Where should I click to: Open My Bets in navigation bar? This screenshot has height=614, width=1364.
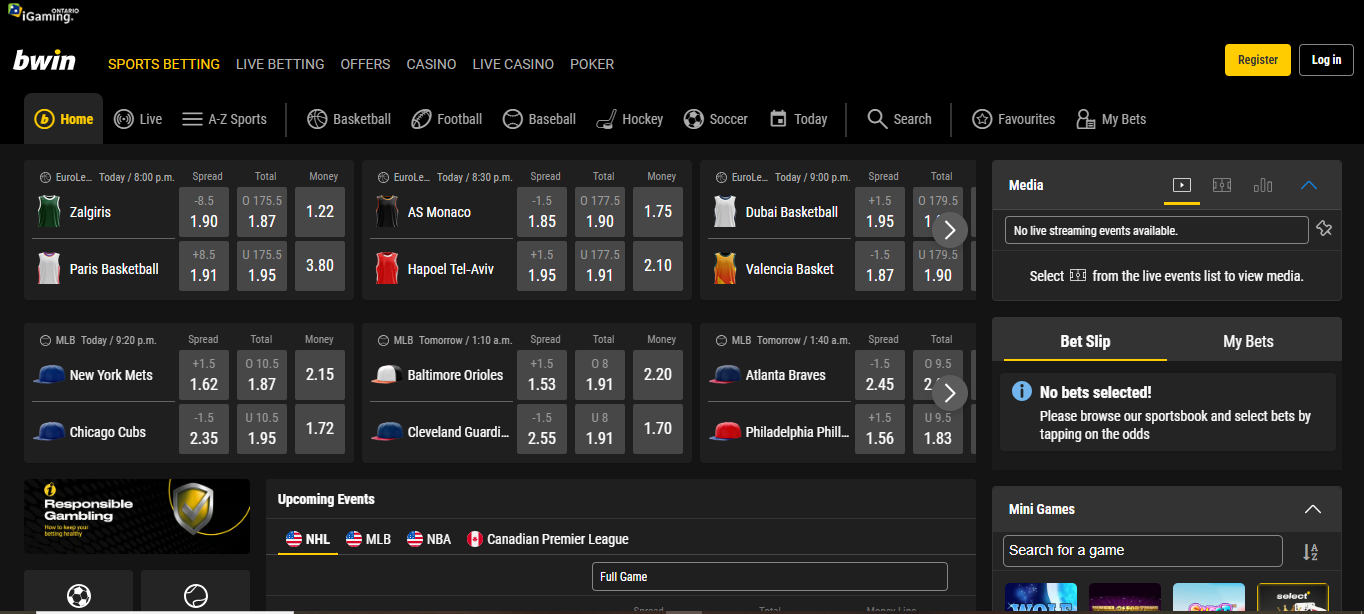1110,119
